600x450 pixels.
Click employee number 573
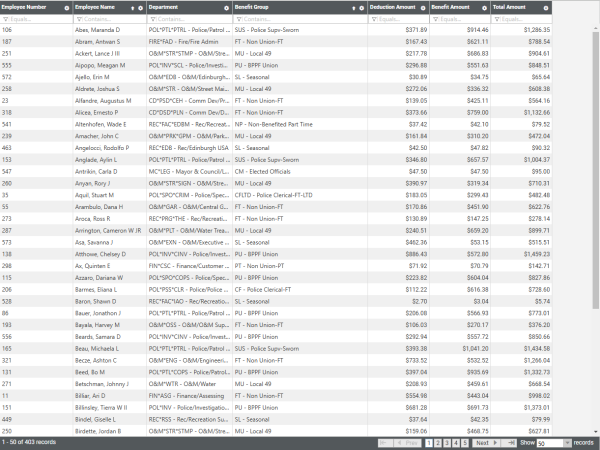click(7, 243)
